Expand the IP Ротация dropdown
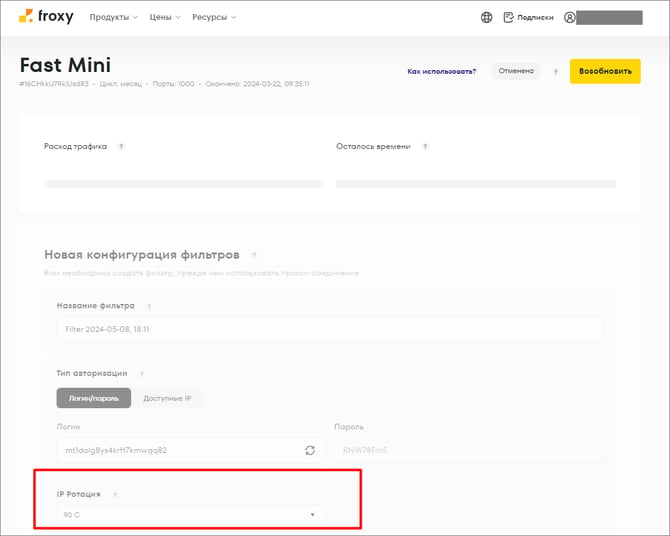Viewport: 670px width, 536px height. pos(190,515)
